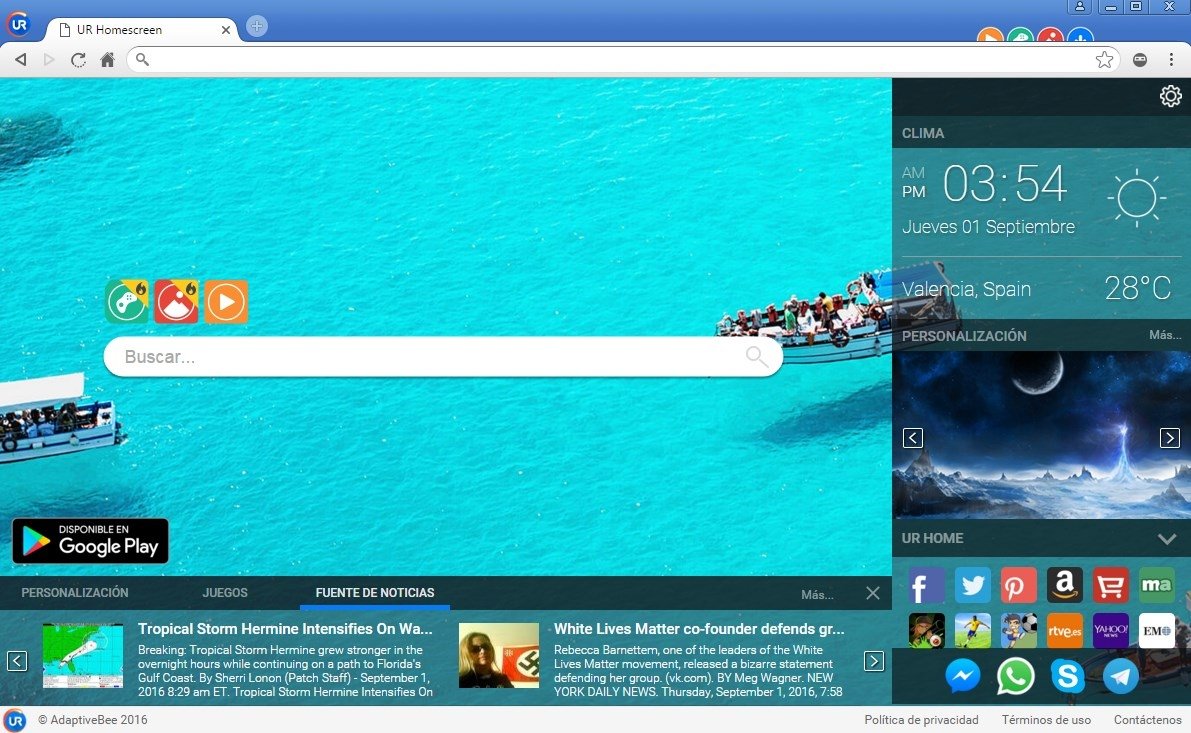
Task: Bookmark this page with the star
Action: [x=1104, y=60]
